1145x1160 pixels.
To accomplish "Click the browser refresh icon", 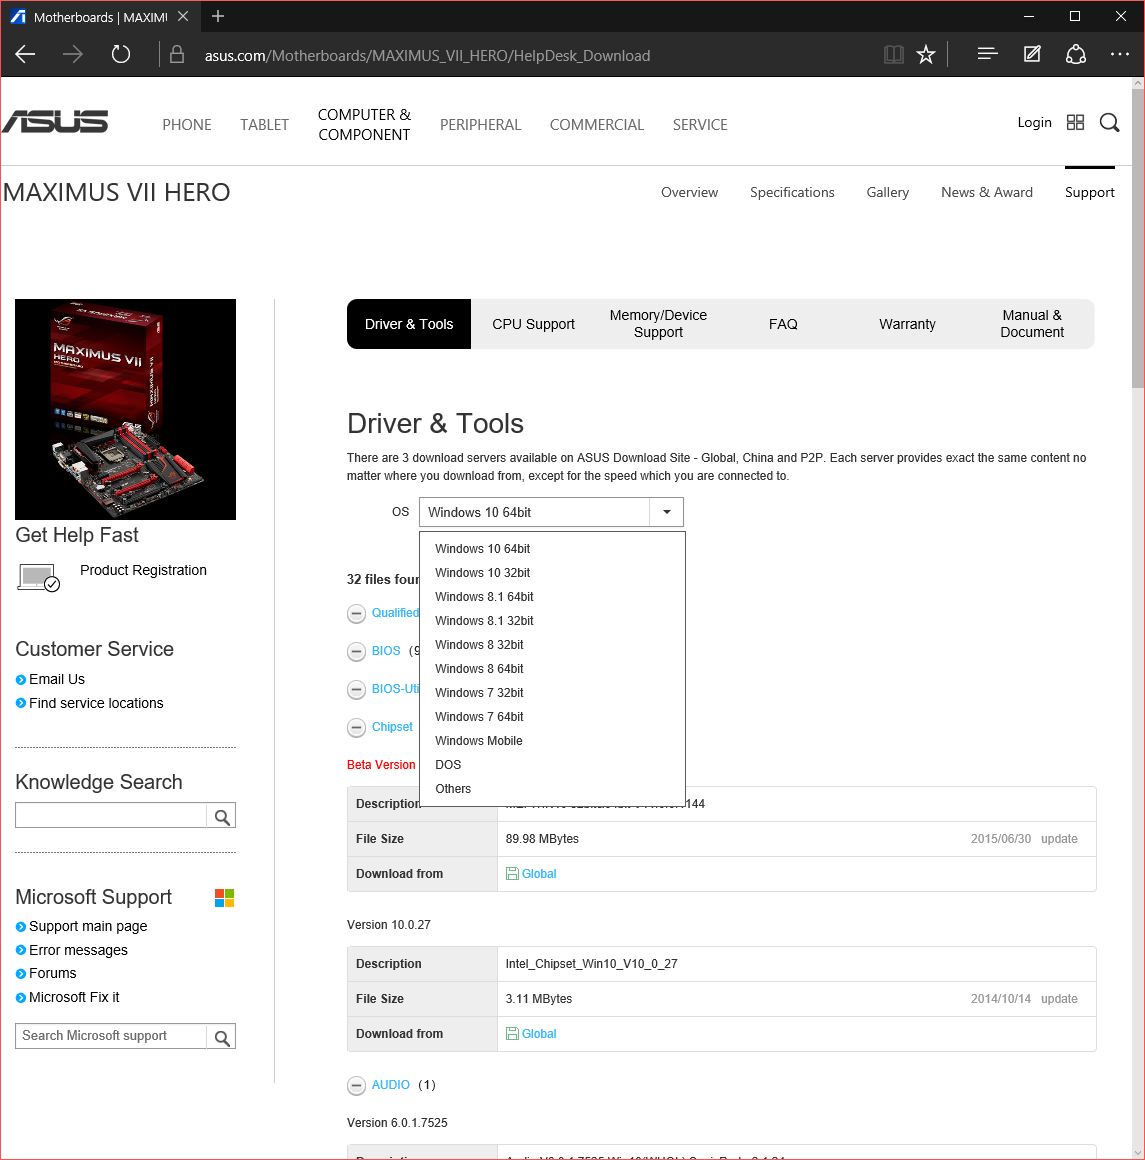I will (x=121, y=55).
